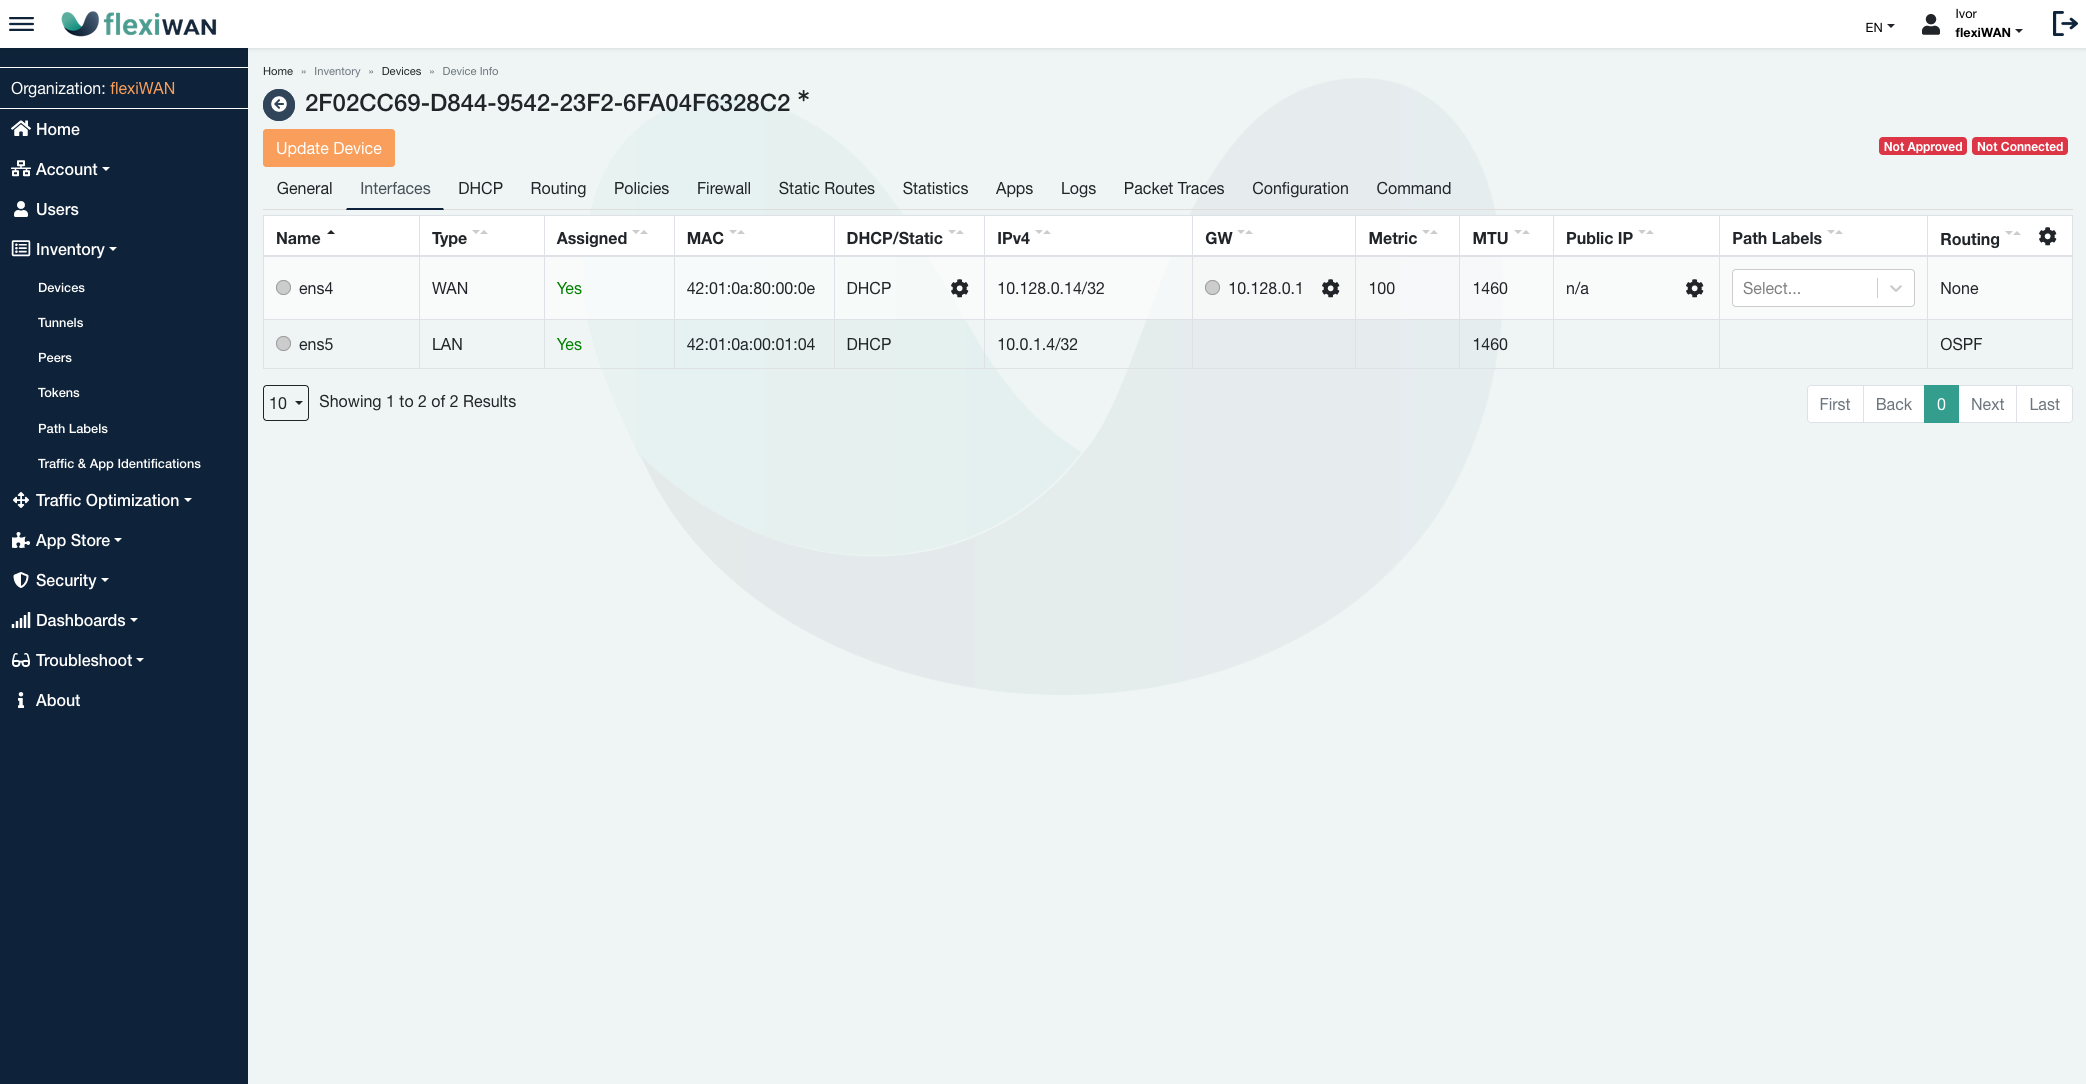
Task: Open the rows per page dropdown
Action: tap(286, 403)
